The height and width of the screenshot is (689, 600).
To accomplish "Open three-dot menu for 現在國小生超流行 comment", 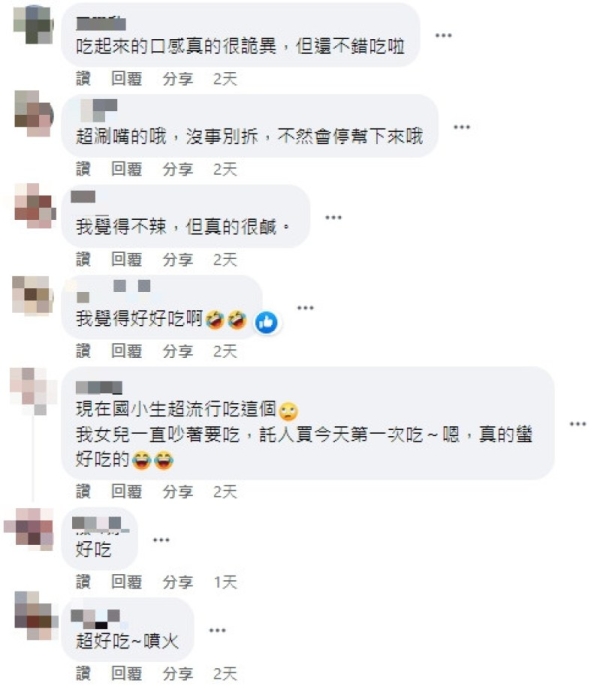I will click(x=578, y=424).
